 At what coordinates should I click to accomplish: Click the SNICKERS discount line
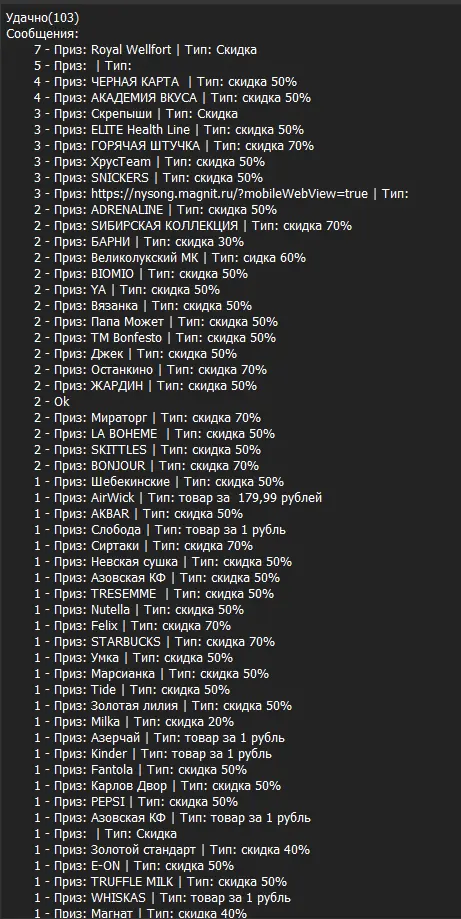click(x=148, y=178)
